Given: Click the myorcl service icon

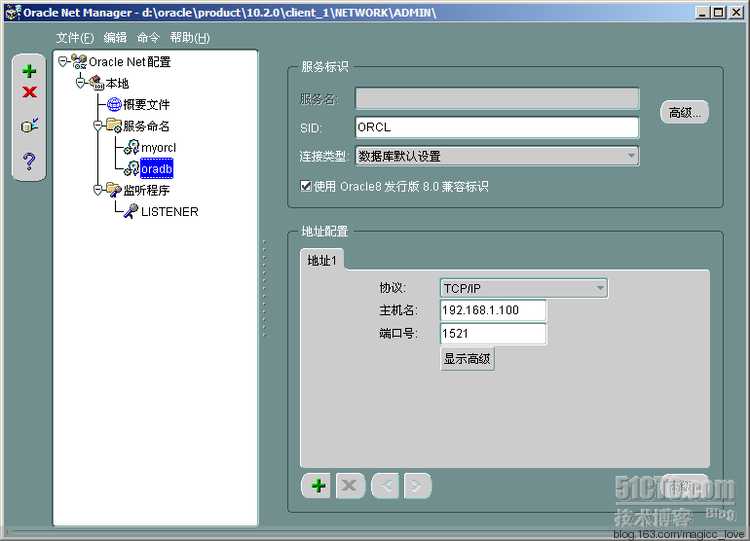Looking at the screenshot, I should tap(132, 147).
